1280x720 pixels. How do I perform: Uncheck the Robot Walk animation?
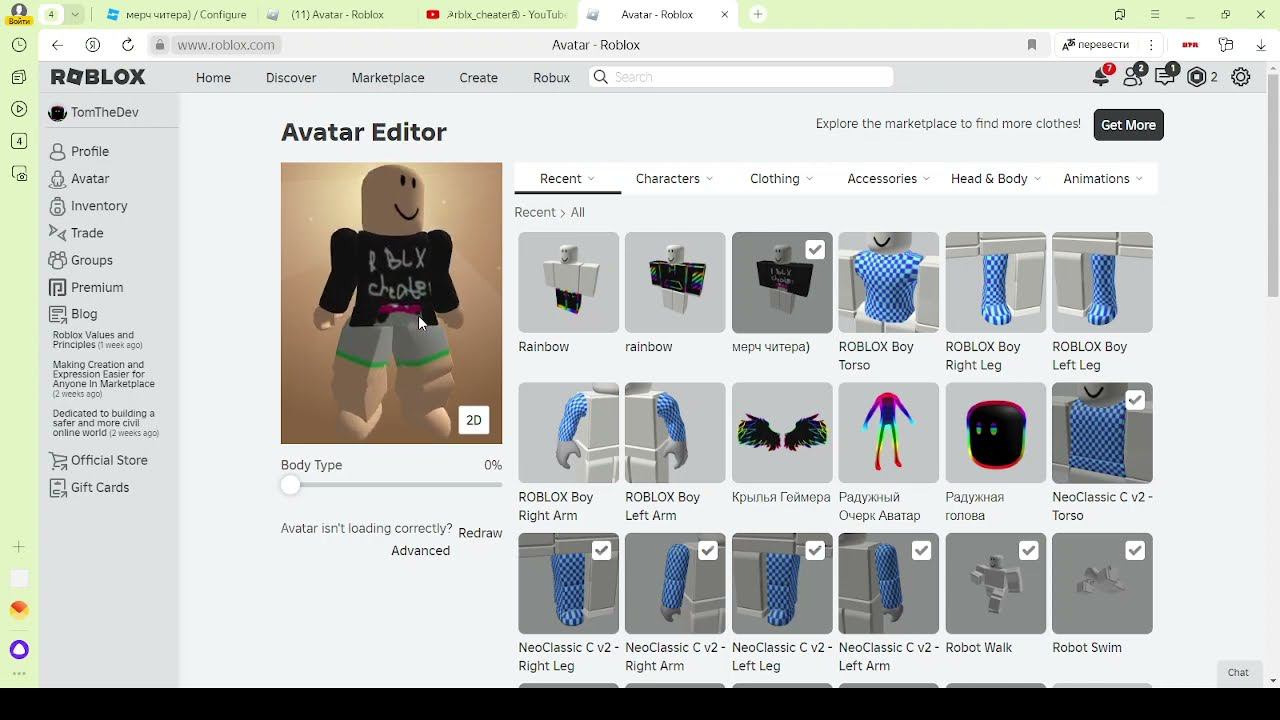[1029, 550]
